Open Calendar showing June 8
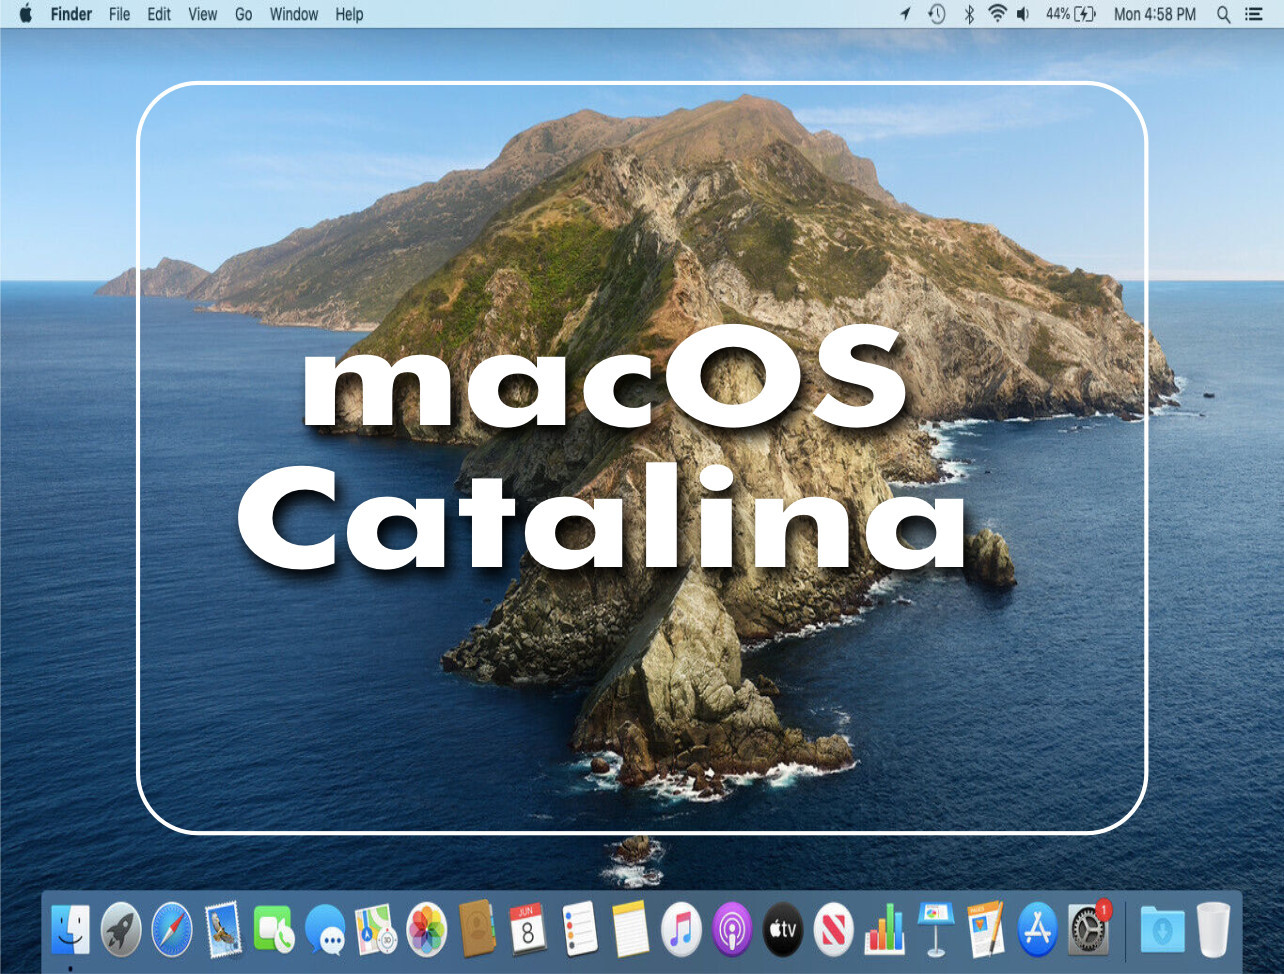This screenshot has height=974, width=1284. click(x=529, y=930)
